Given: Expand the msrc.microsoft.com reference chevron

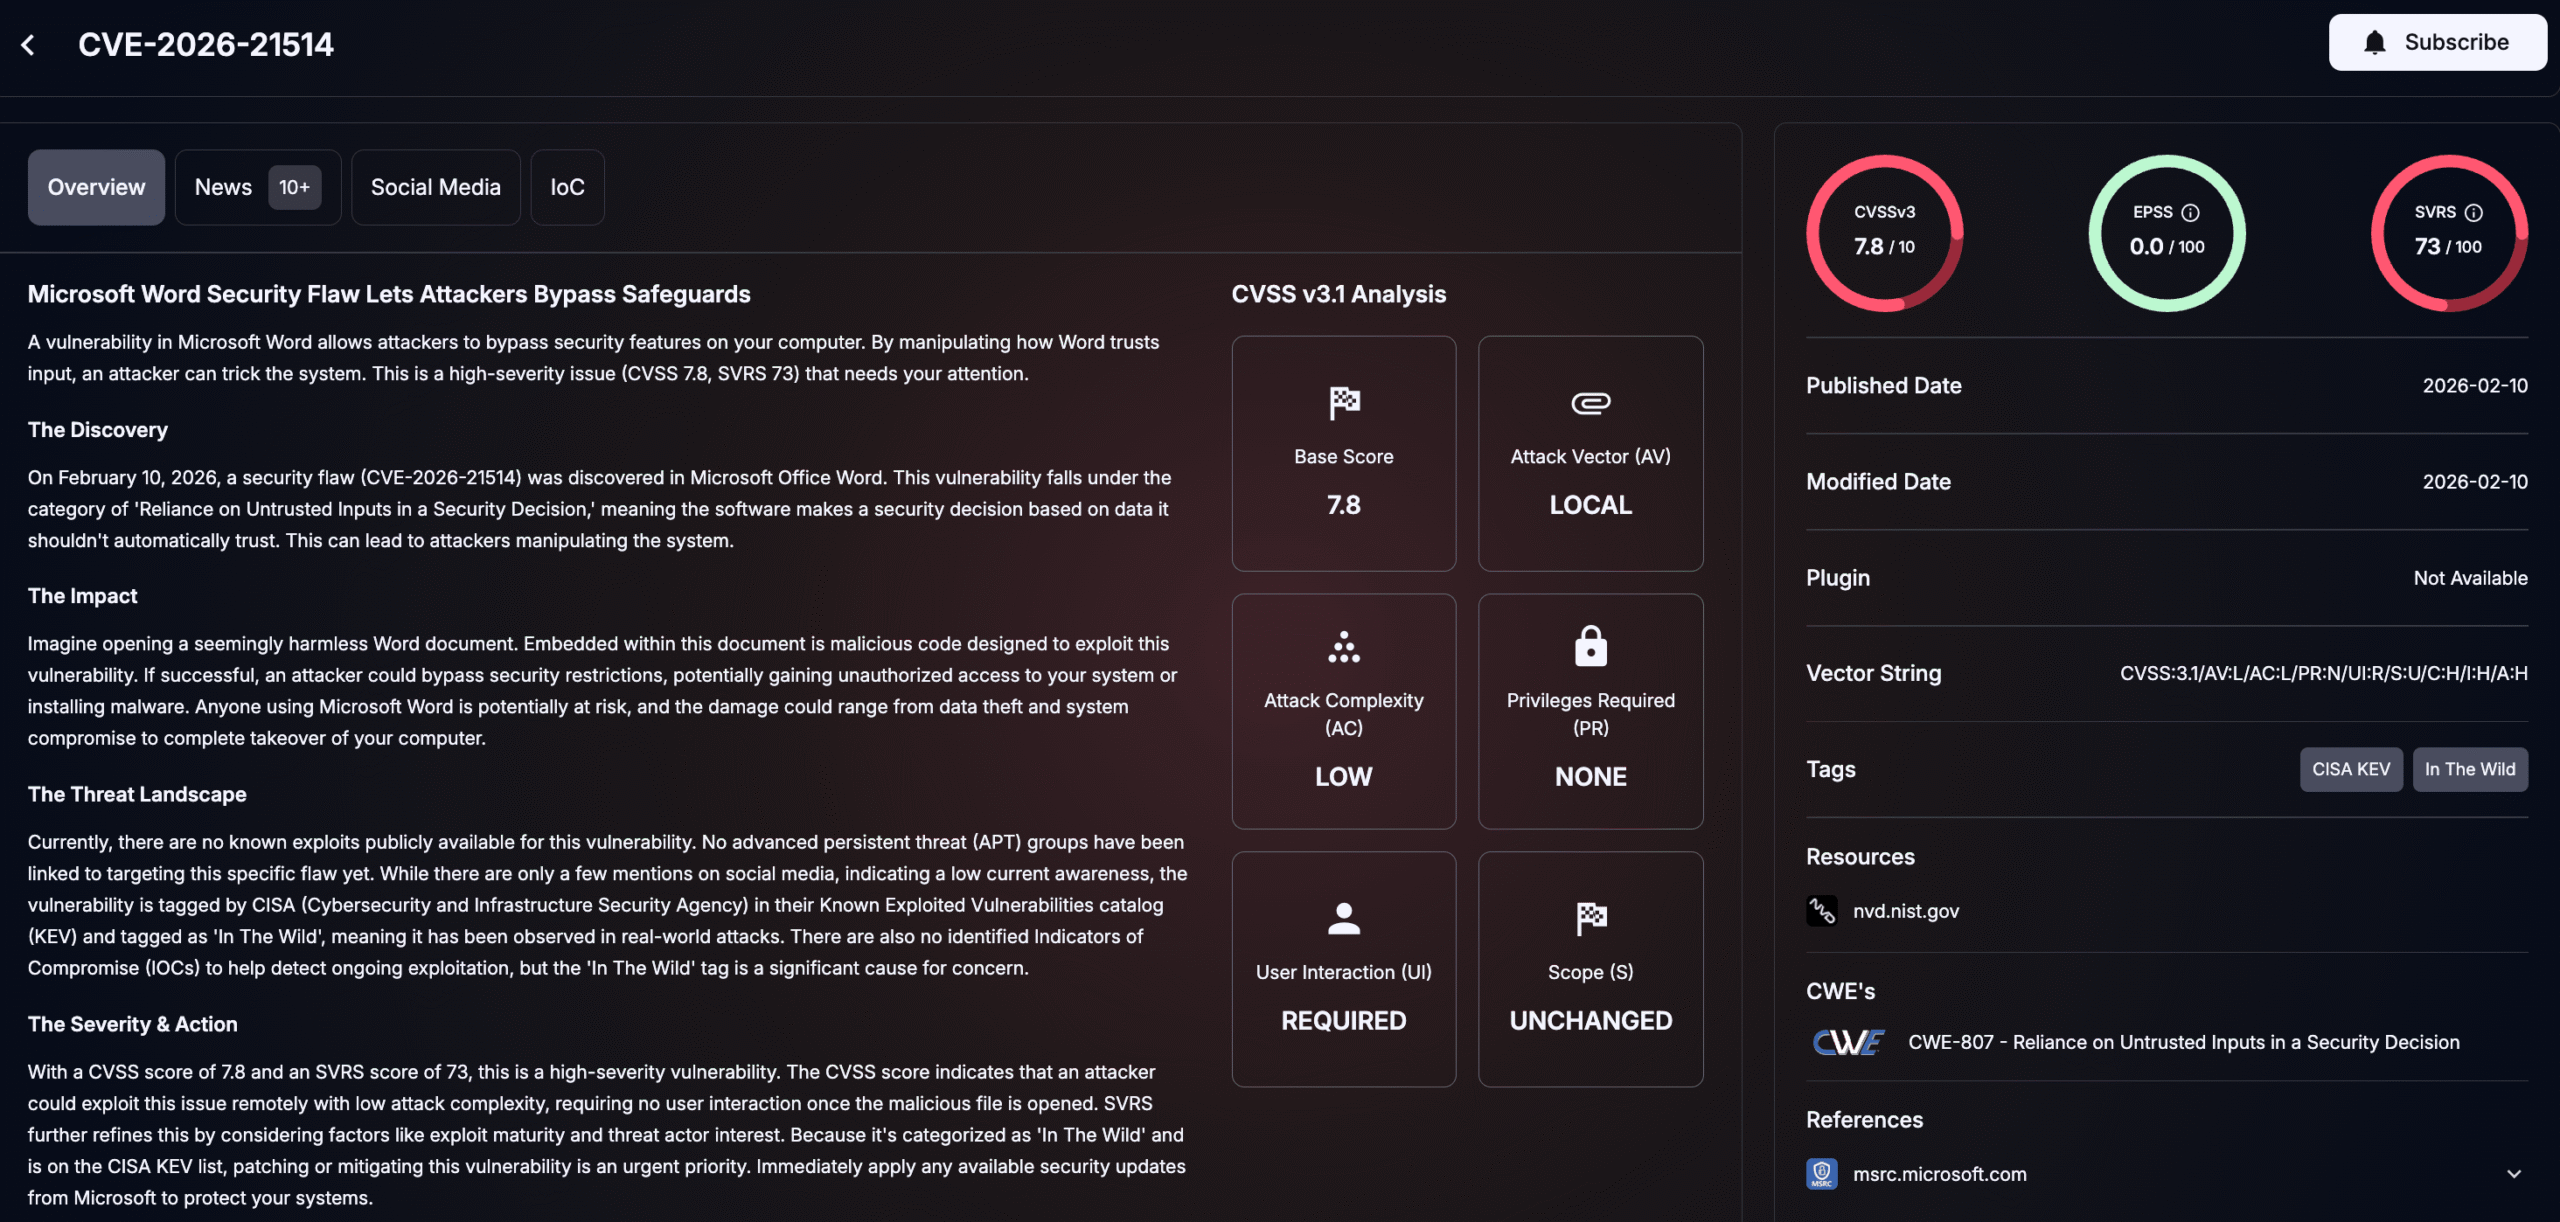Looking at the screenshot, I should coord(2513,1174).
